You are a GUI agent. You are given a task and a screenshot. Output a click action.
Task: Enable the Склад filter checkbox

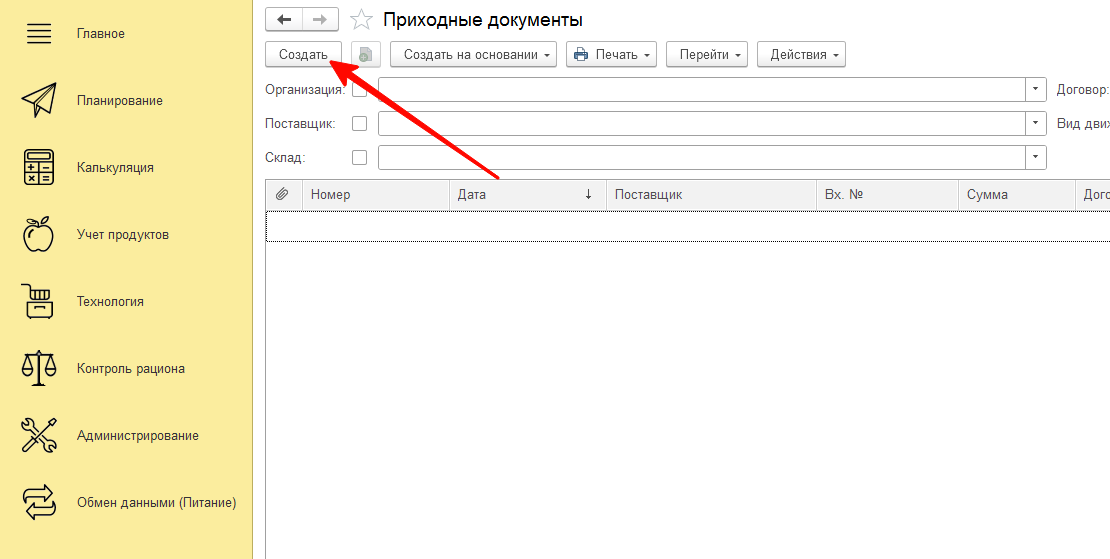coord(360,158)
